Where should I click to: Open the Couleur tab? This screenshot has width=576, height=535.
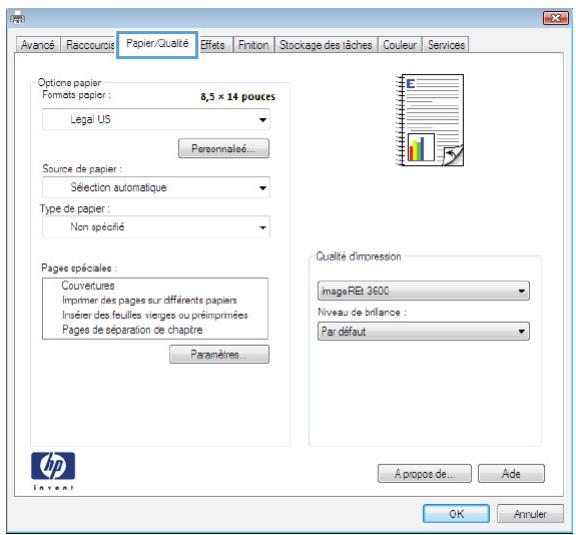coord(400,45)
